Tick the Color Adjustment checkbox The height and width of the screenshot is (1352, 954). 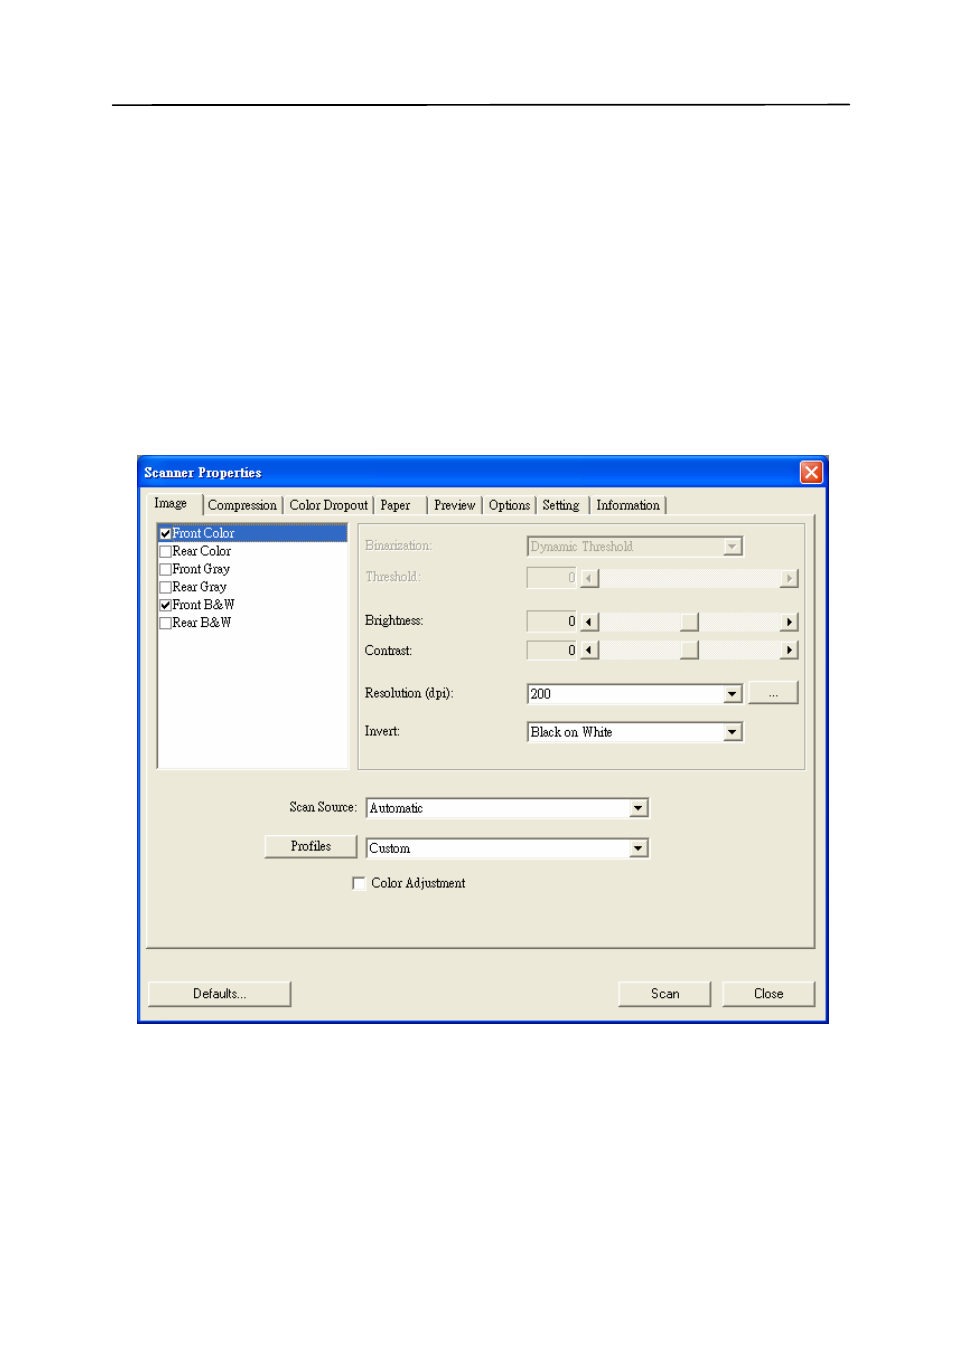359,884
